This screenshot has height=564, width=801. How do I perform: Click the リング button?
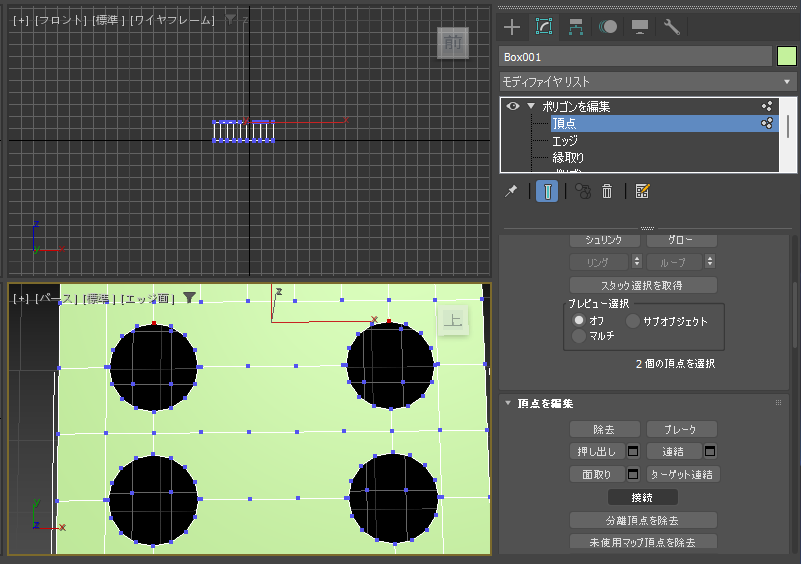599,262
